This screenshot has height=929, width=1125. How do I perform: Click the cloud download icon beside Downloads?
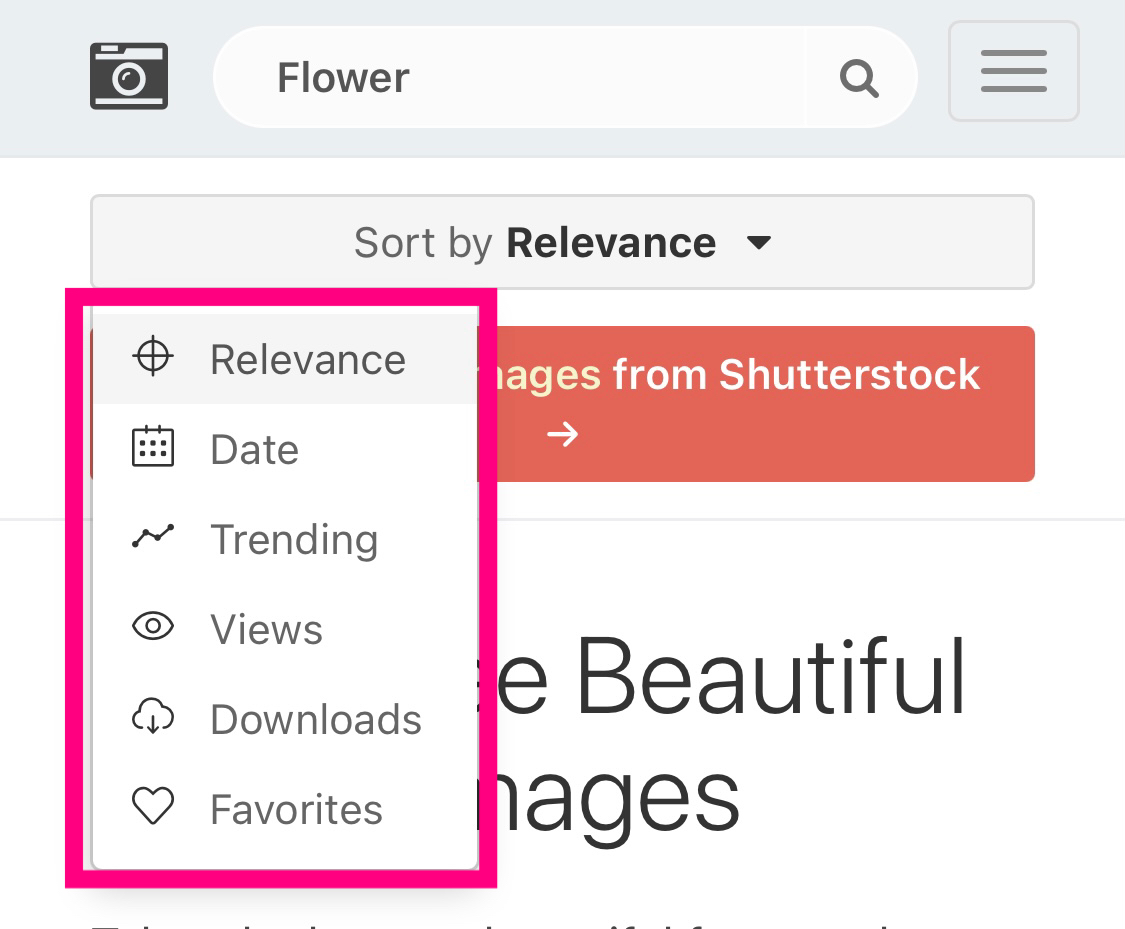153,717
